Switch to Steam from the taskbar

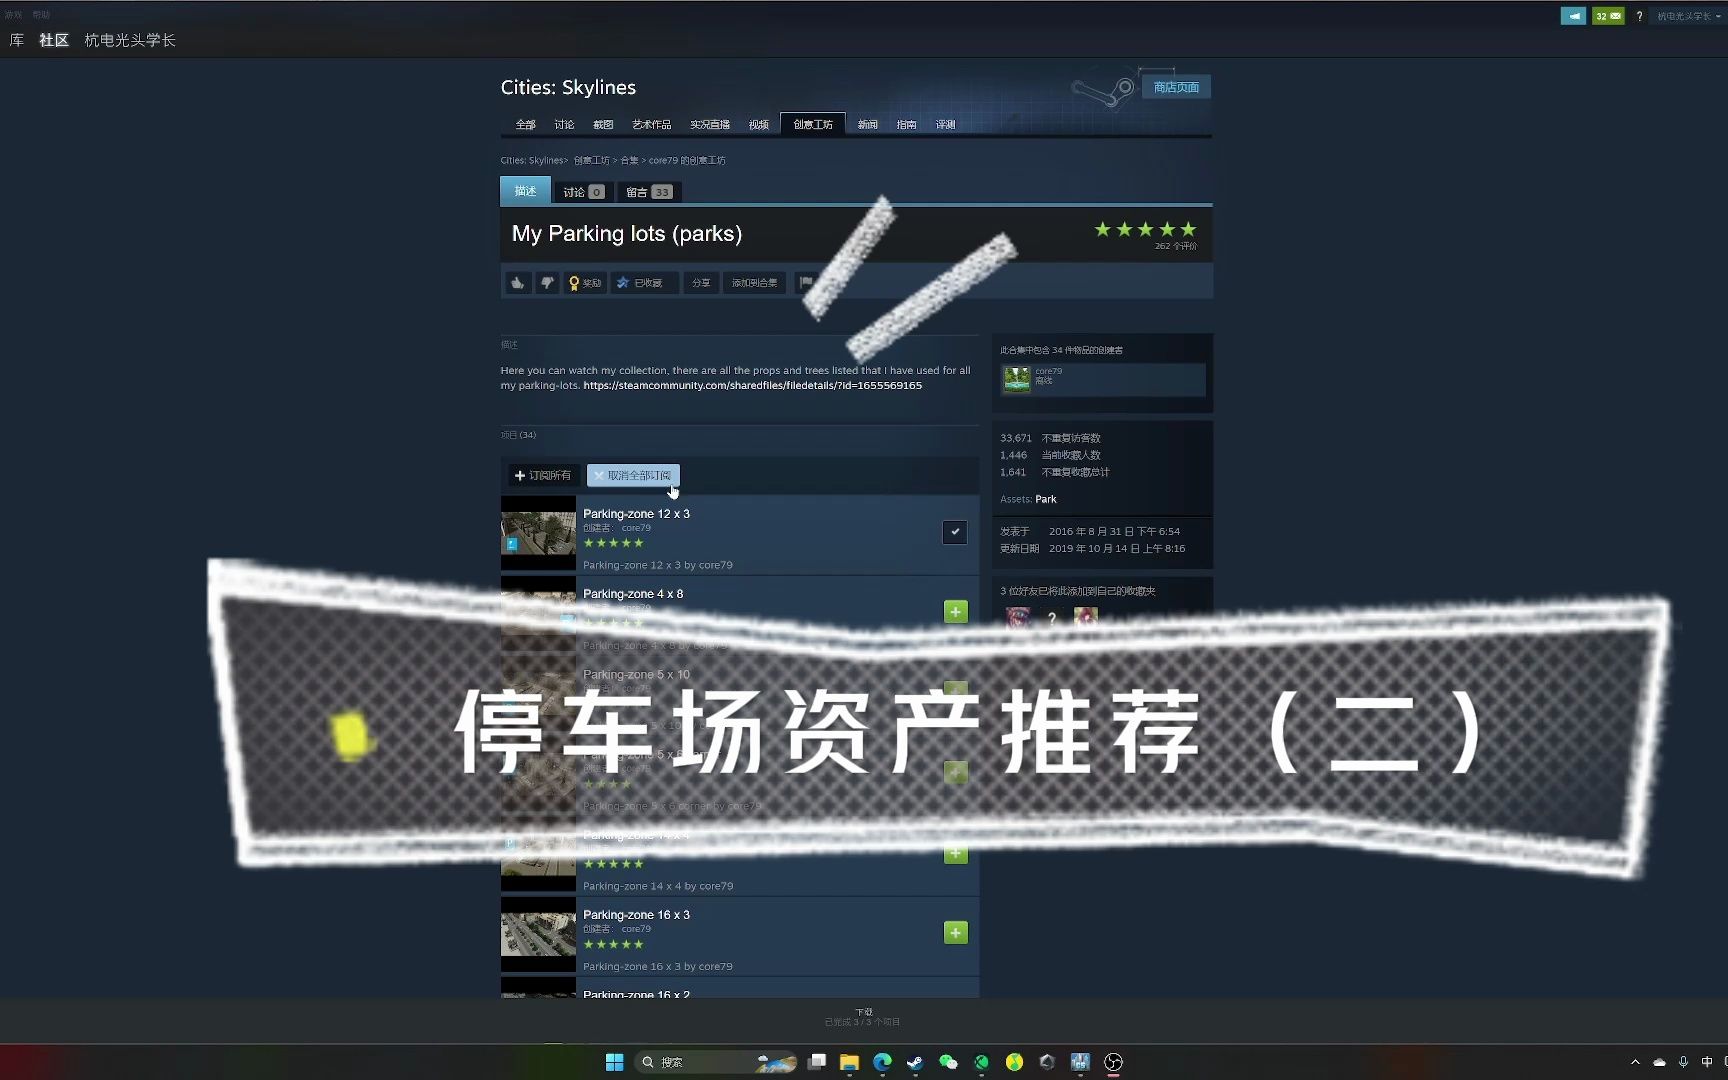point(915,1062)
